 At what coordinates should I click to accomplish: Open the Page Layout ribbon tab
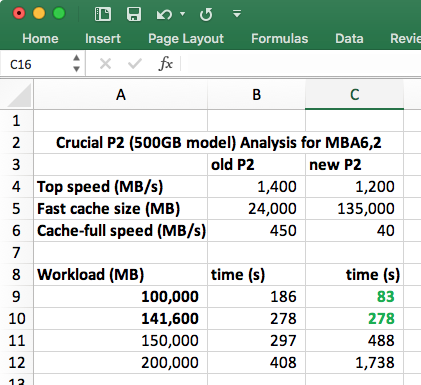186,39
